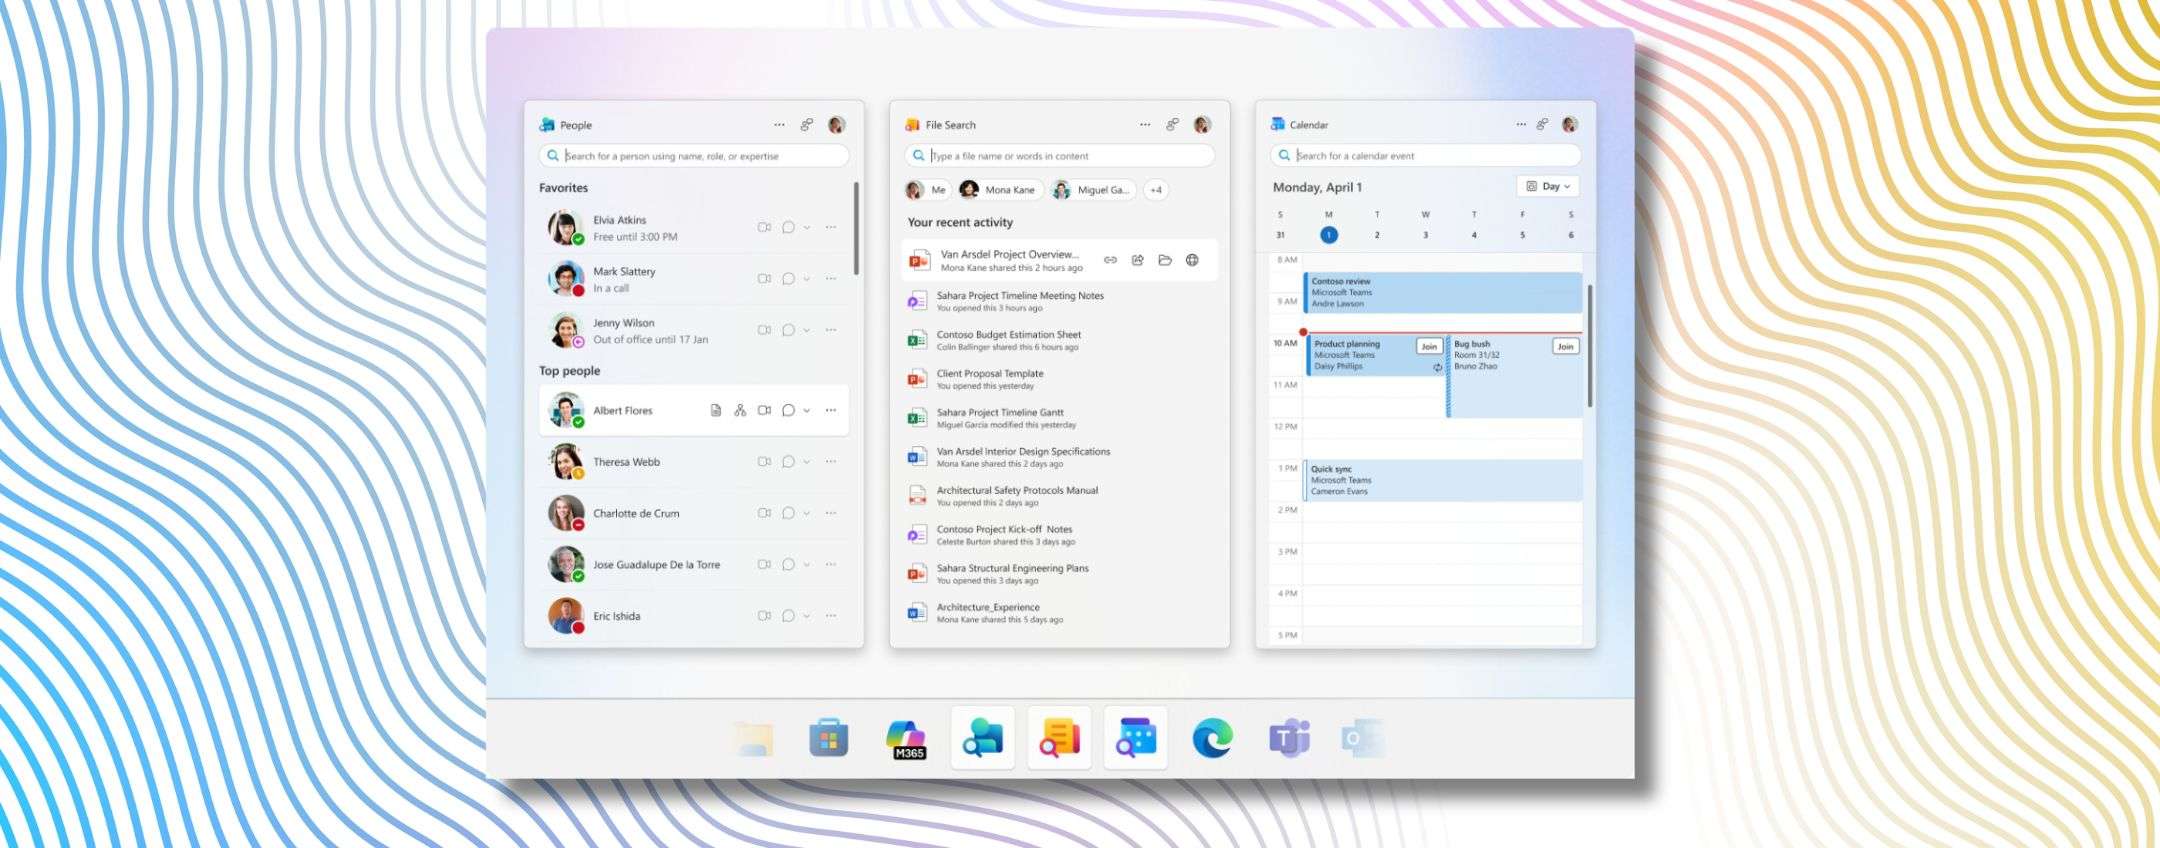
Task: Click link icon in File Search header
Action: pos(1172,125)
